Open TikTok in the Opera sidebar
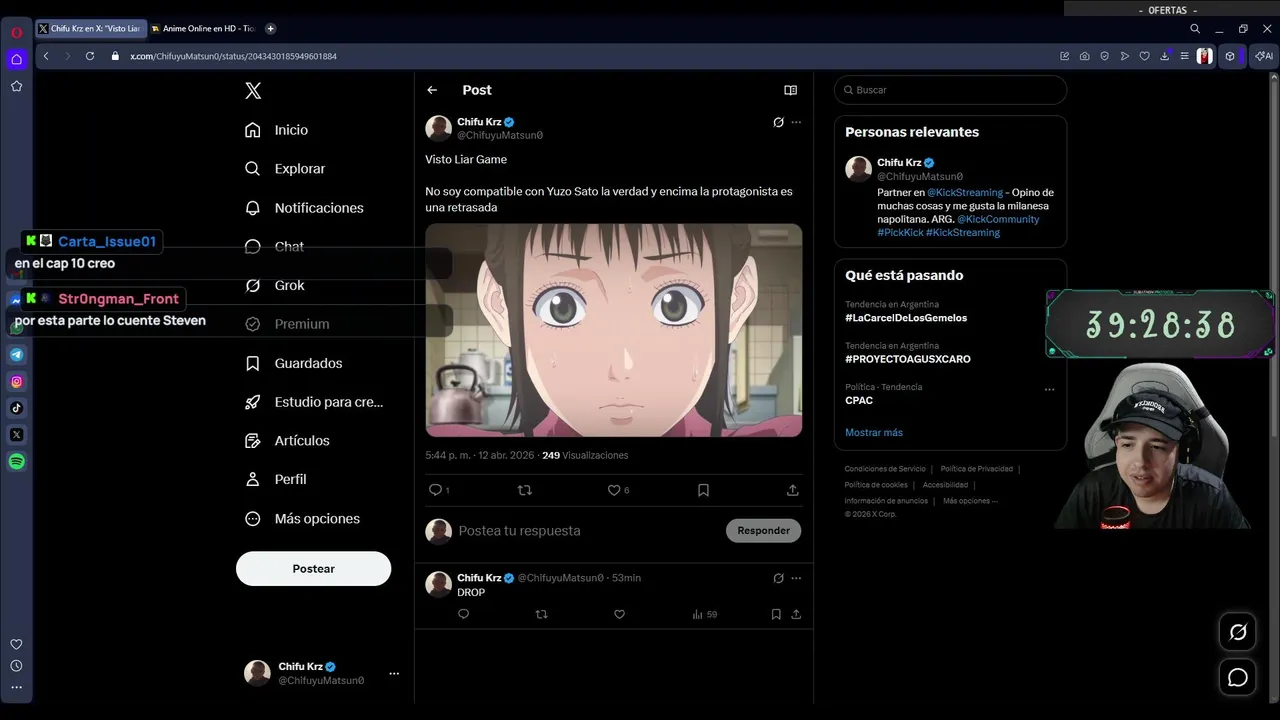 (17, 408)
